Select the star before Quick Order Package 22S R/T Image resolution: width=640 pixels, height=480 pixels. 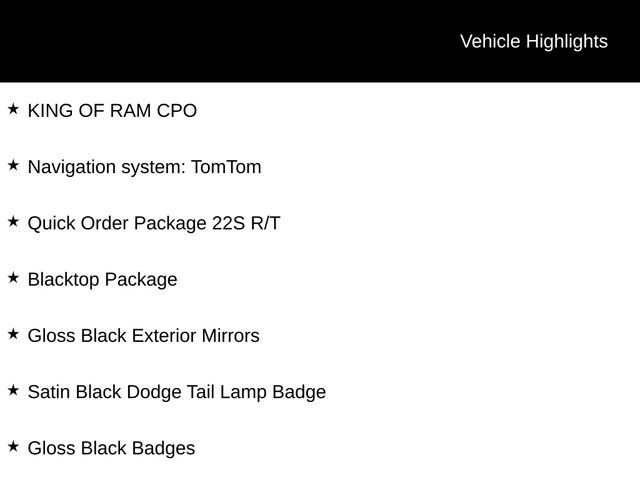coord(13,222)
